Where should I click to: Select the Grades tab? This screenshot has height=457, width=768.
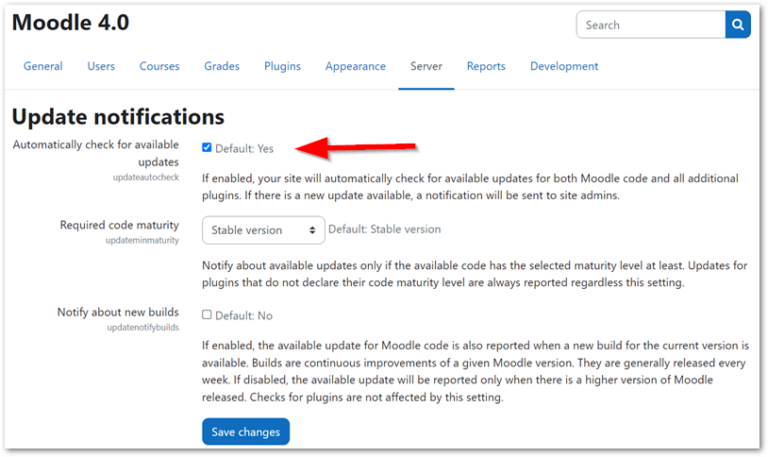[x=222, y=67]
